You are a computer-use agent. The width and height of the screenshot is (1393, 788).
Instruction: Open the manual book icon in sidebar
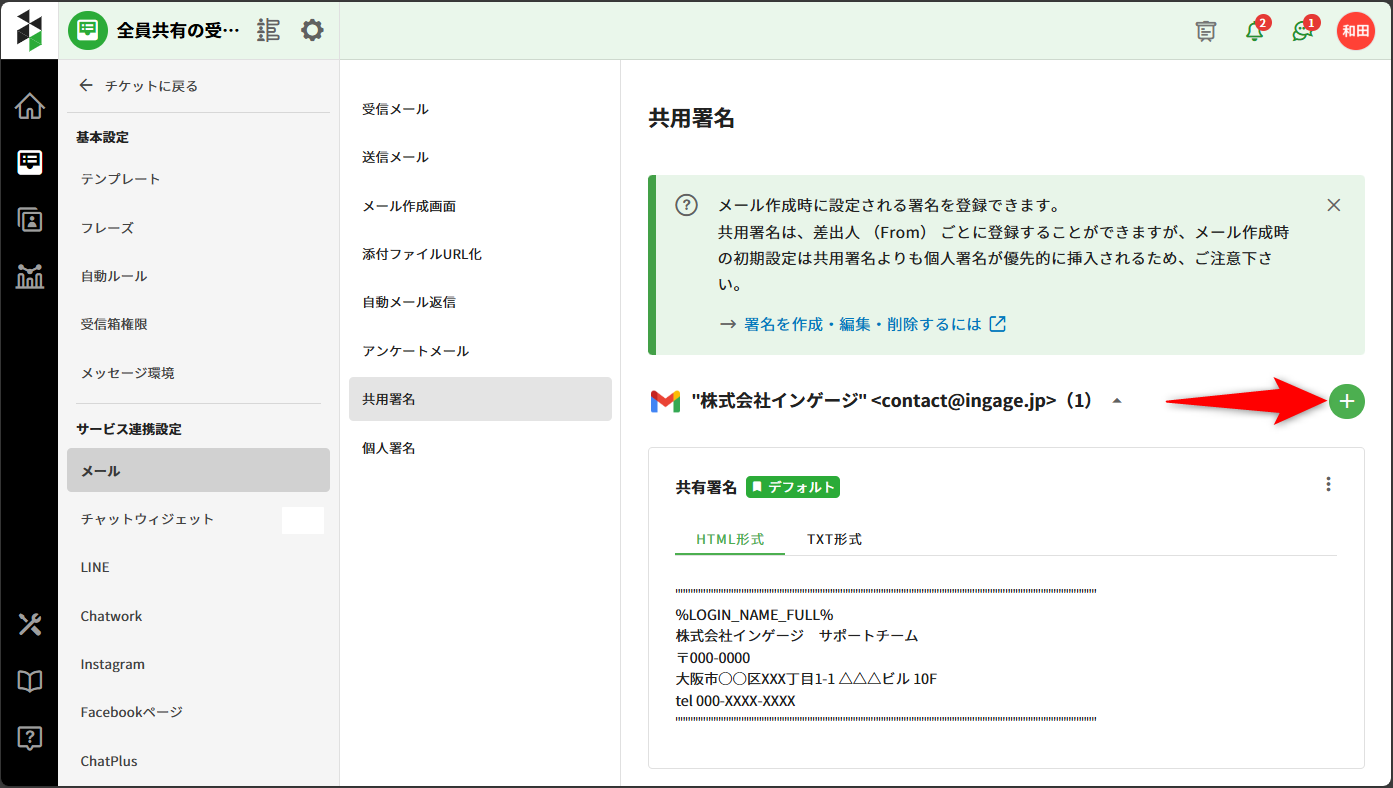coord(29,682)
